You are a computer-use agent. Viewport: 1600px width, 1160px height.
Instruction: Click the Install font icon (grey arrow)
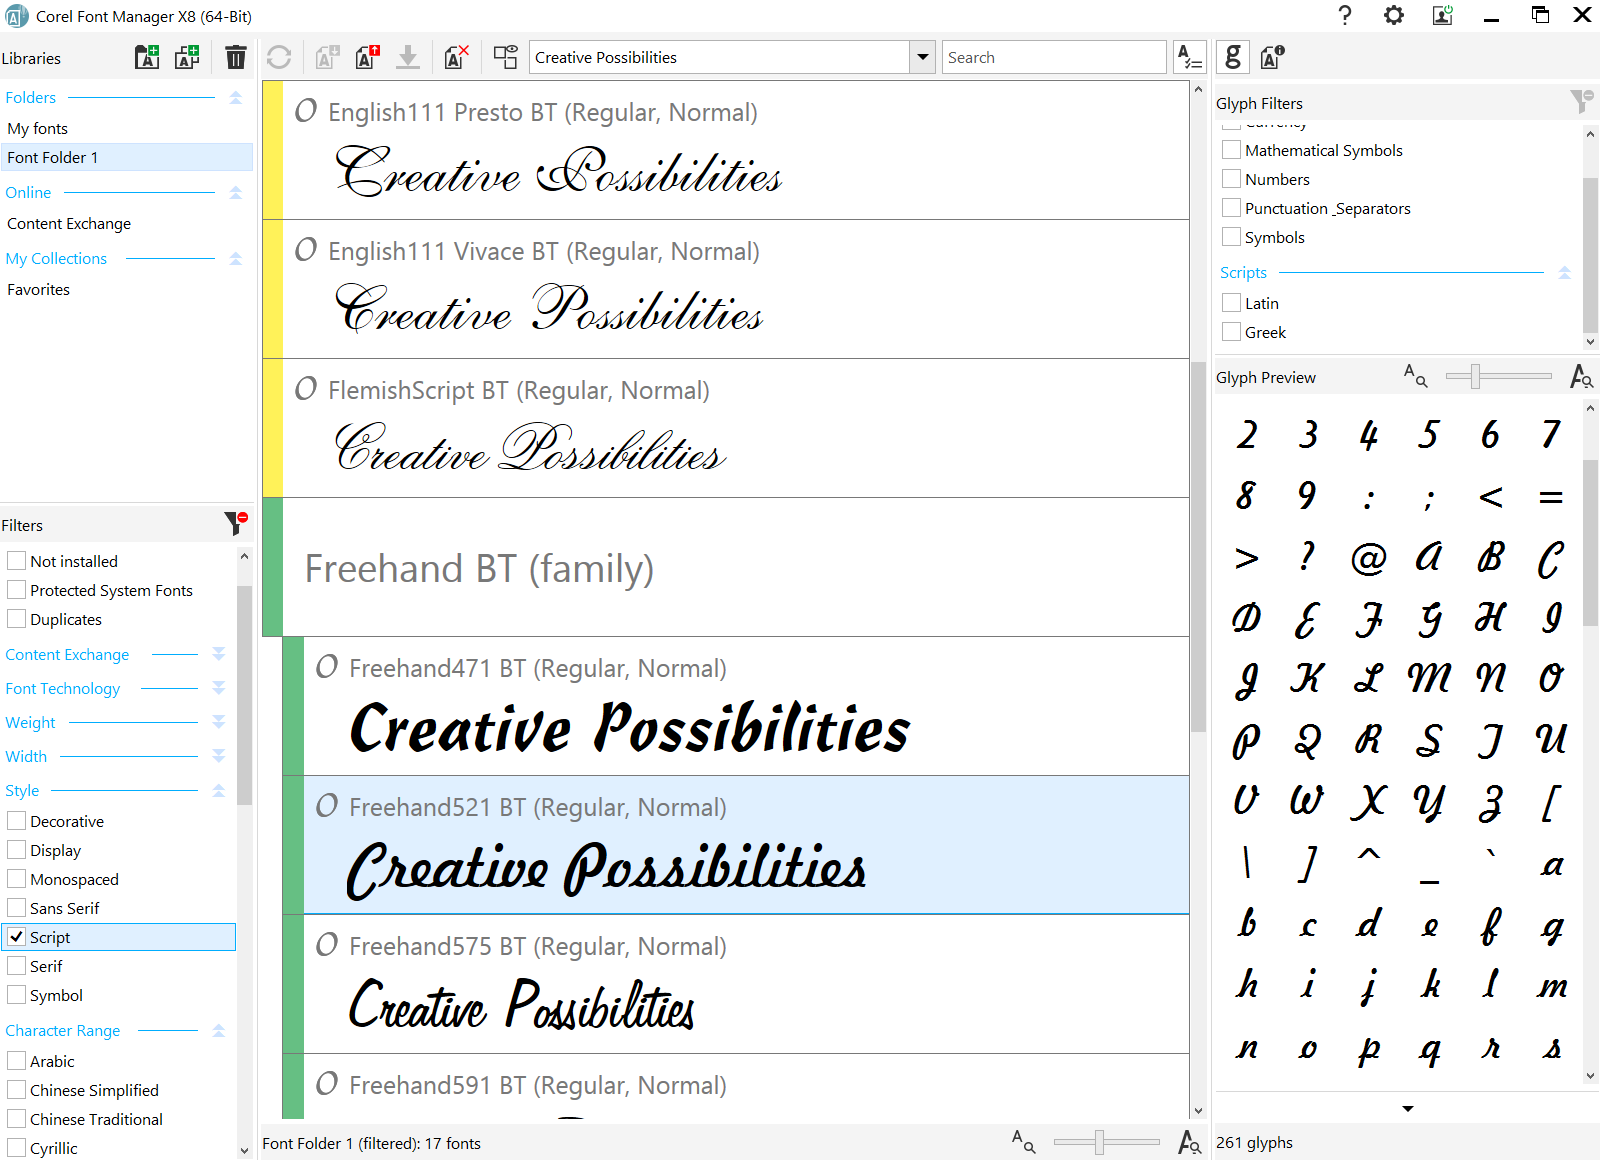pos(327,57)
